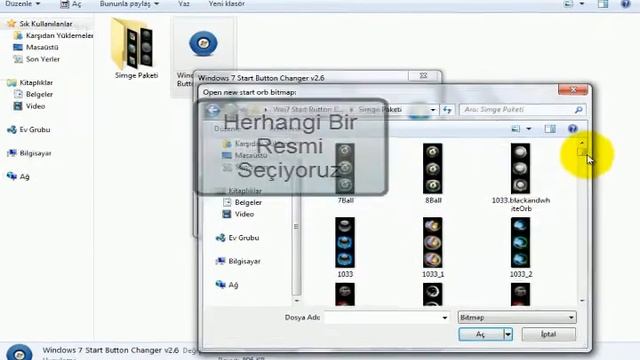Click the Dosya Adı filename input field
This screenshot has width=640, height=360.
[382, 317]
